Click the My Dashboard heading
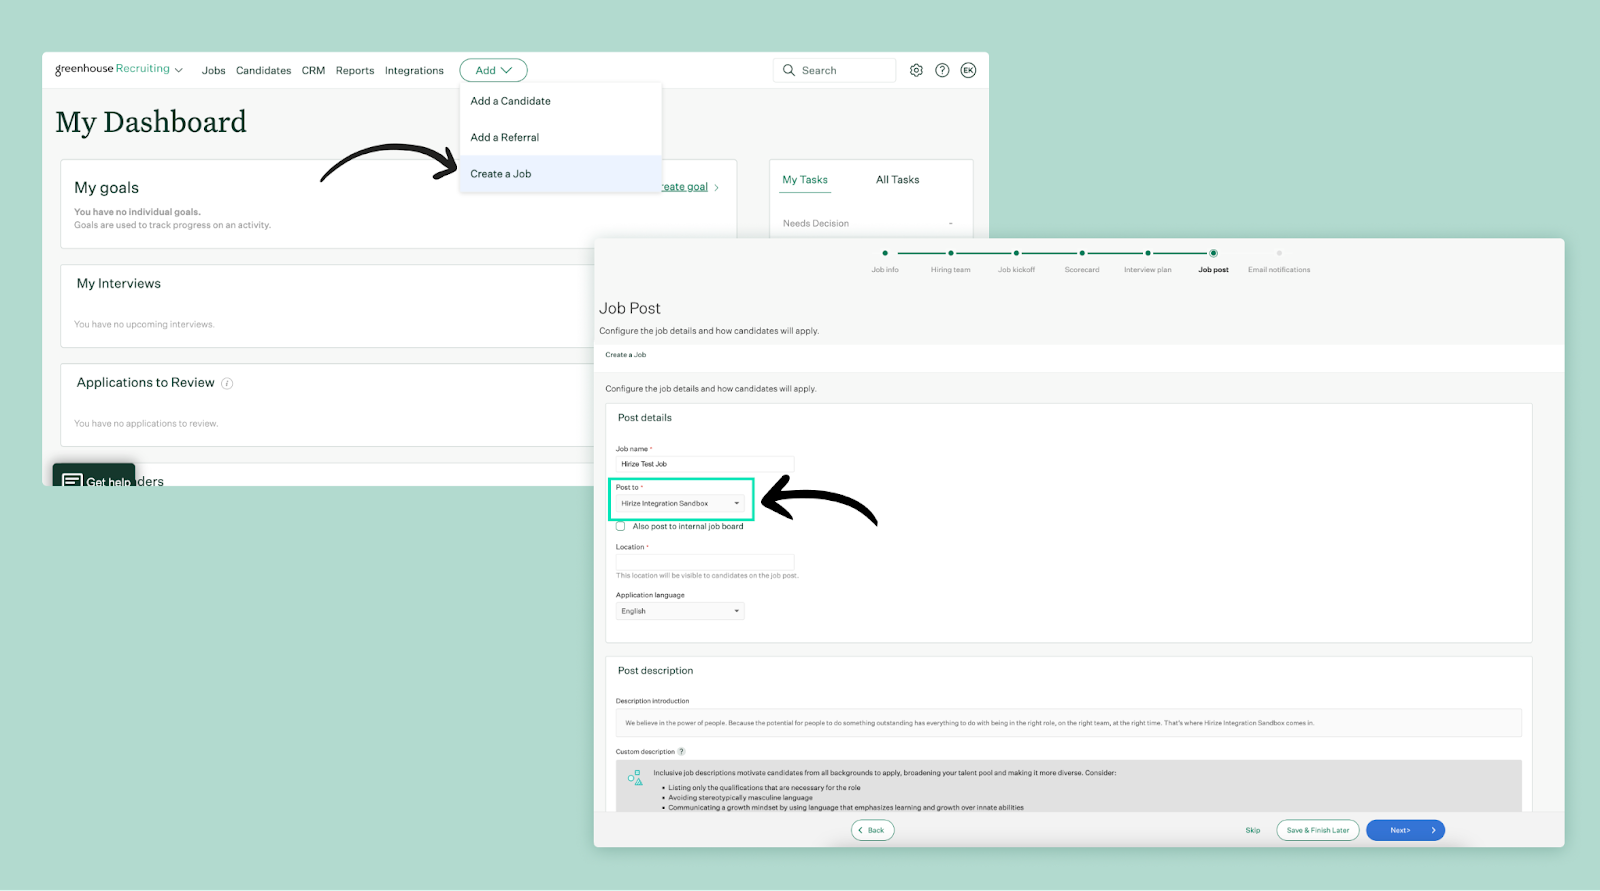This screenshot has height=891, width=1600. point(151,122)
